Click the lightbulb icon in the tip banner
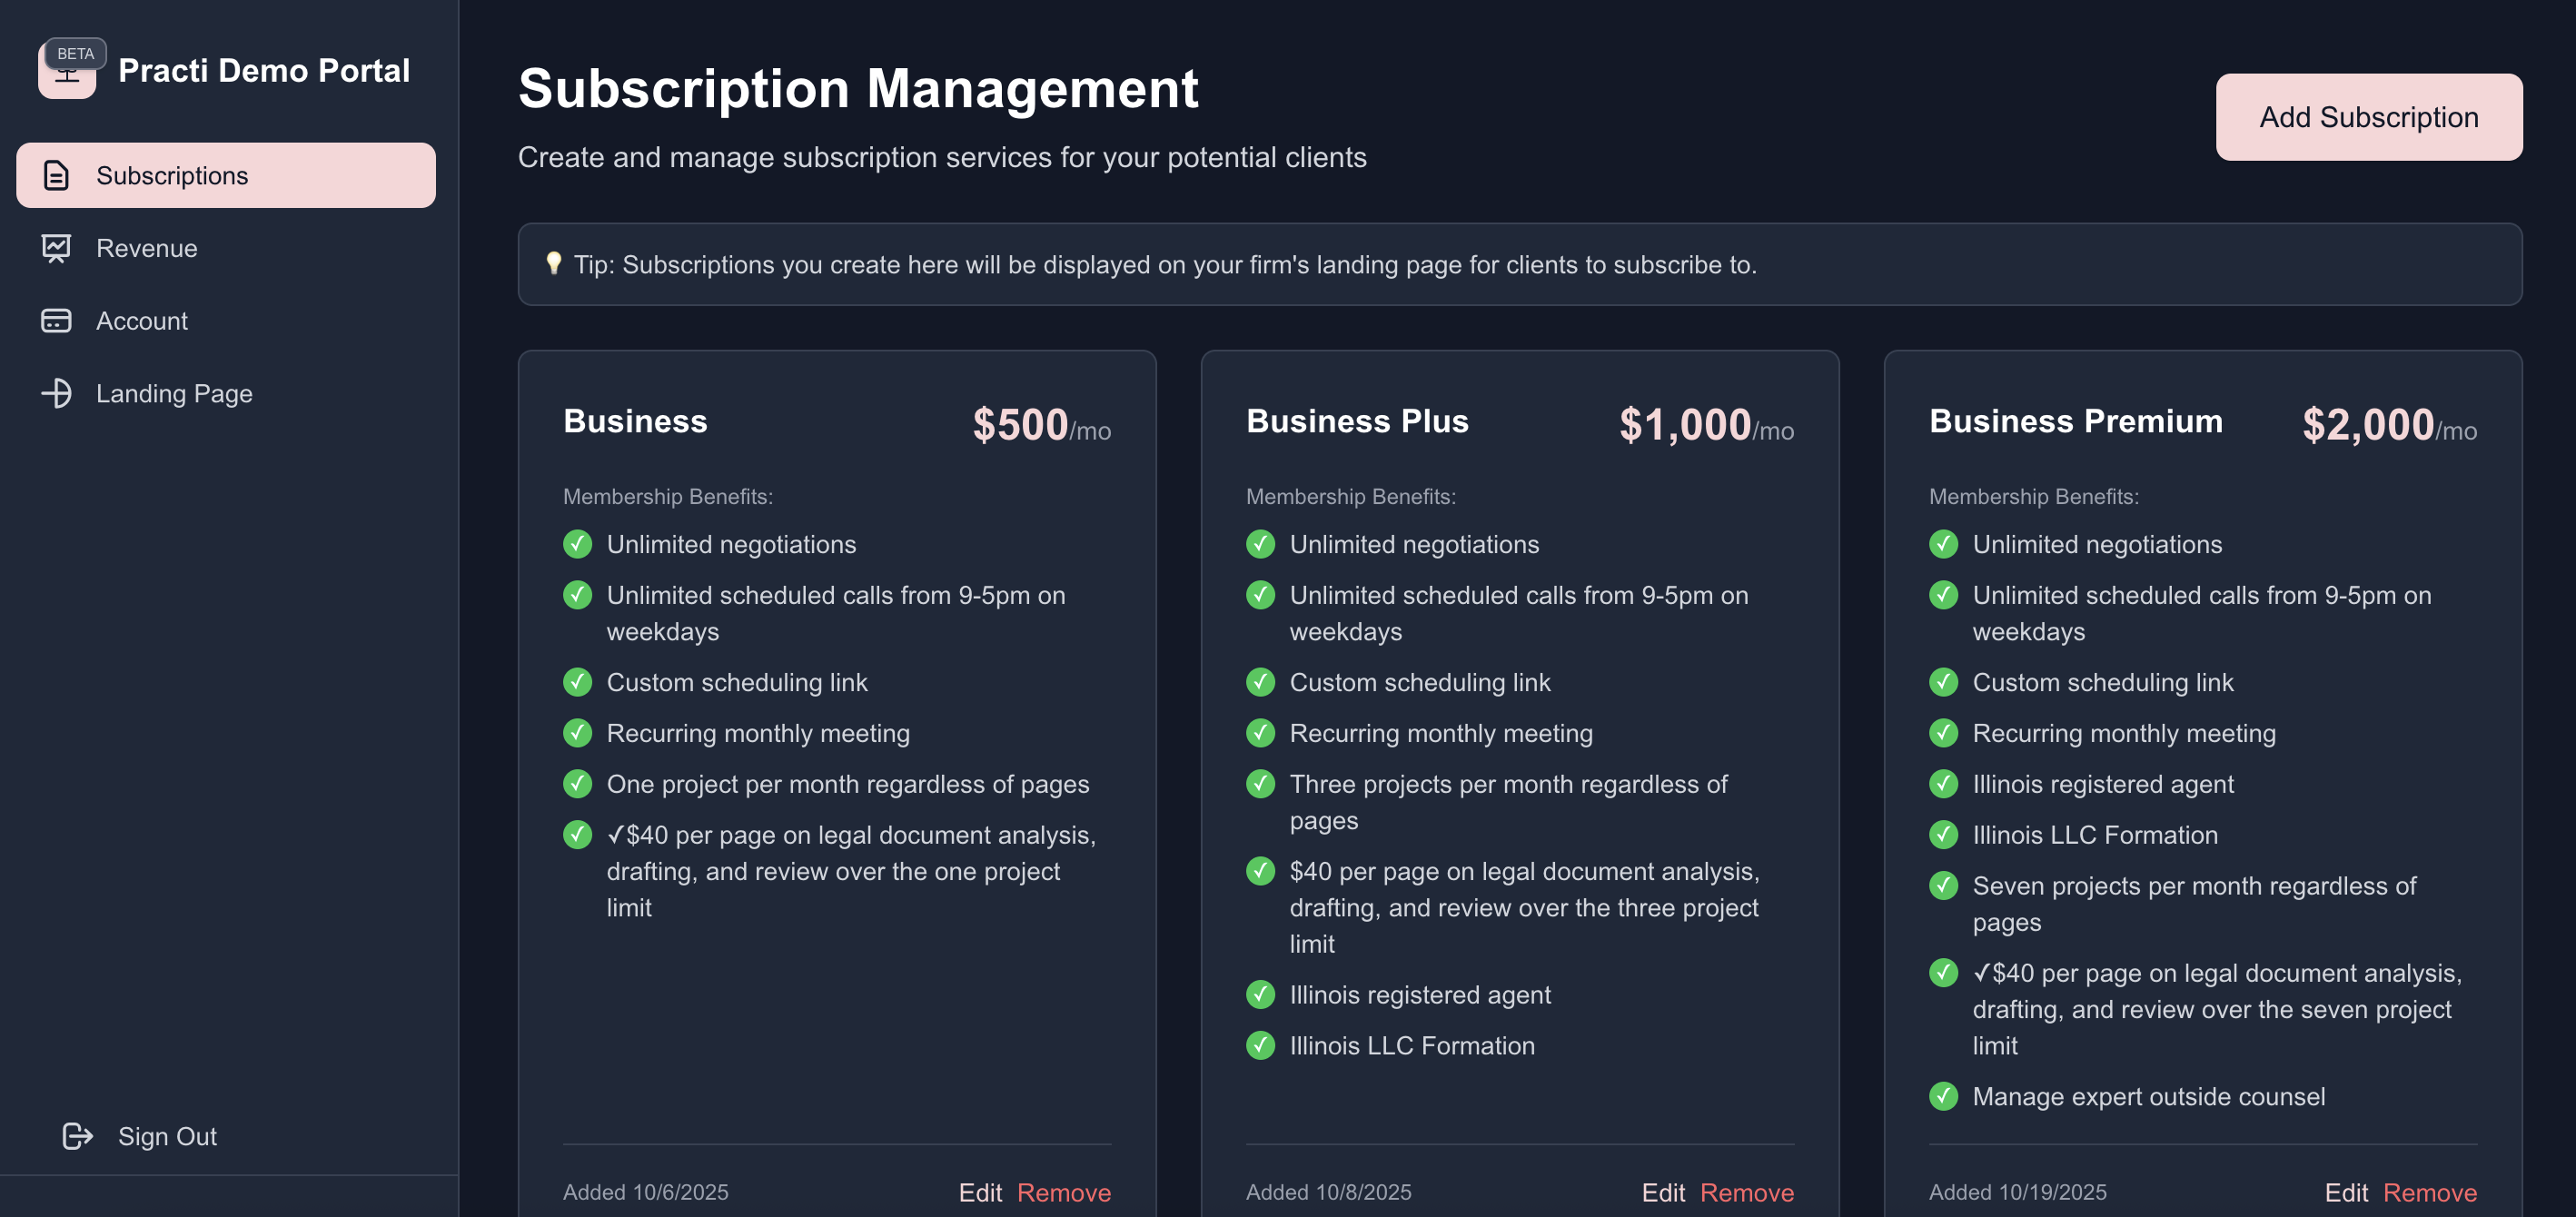This screenshot has height=1217, width=2576. (554, 264)
